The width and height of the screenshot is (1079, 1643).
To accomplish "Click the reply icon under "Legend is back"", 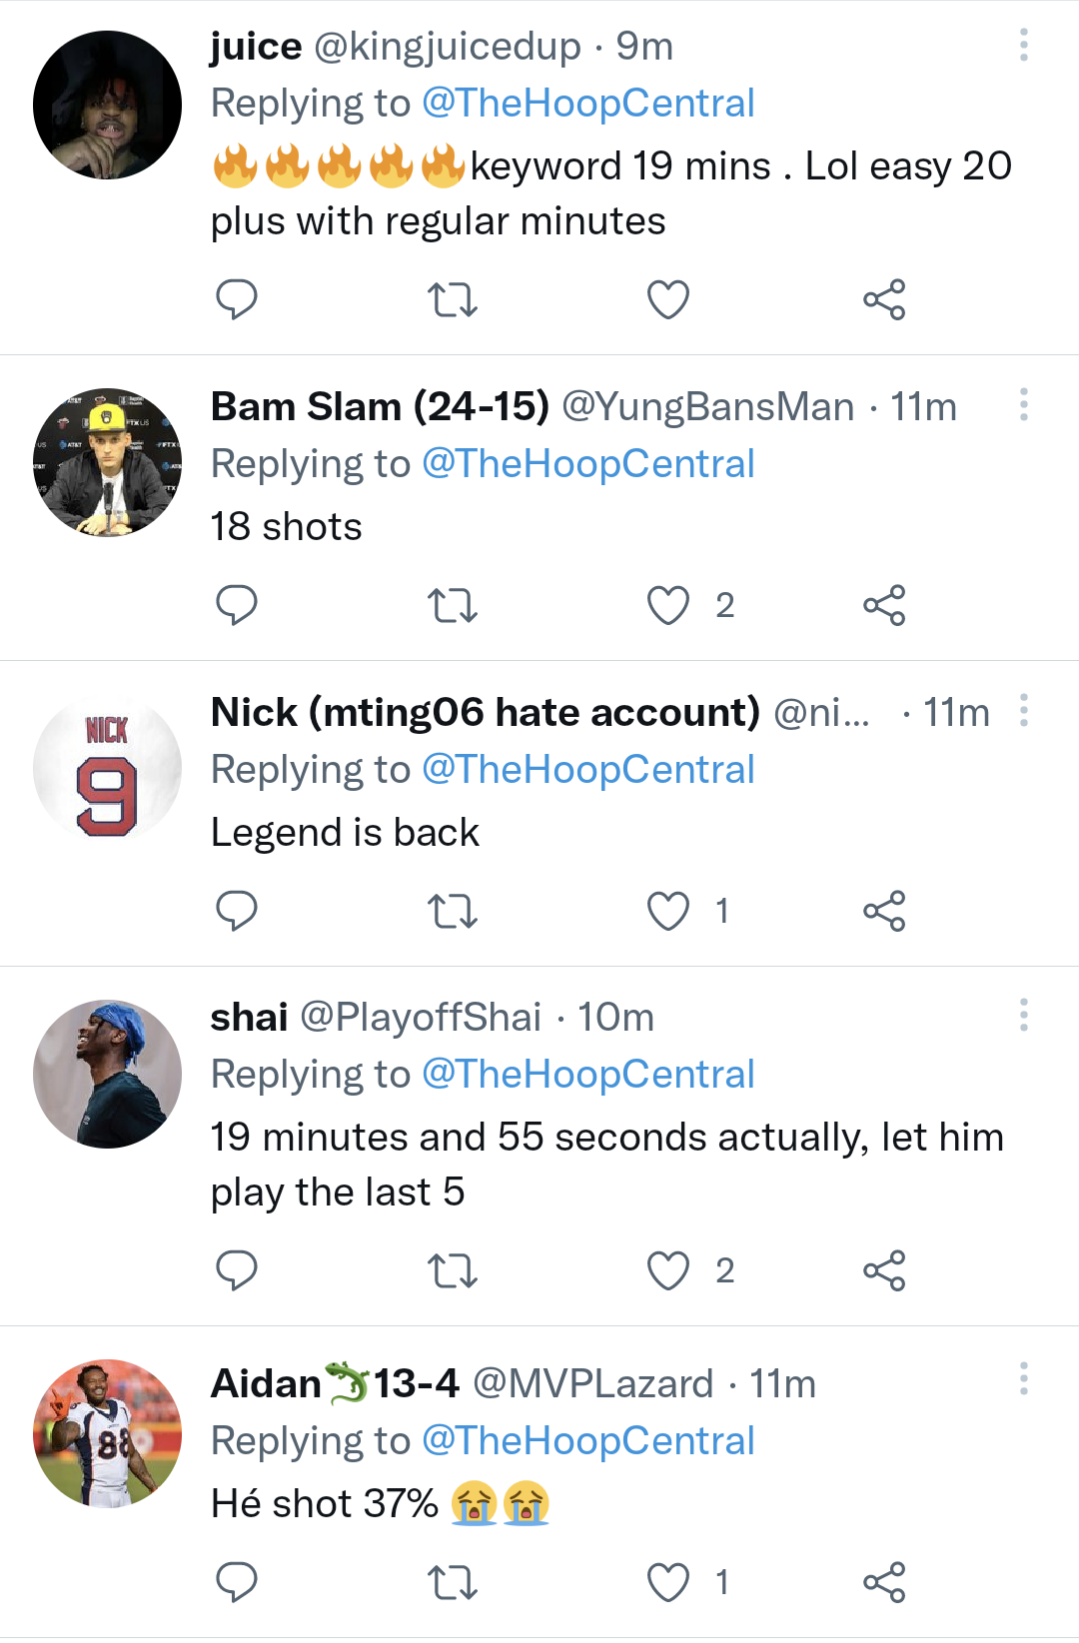I will pyautogui.click(x=238, y=910).
